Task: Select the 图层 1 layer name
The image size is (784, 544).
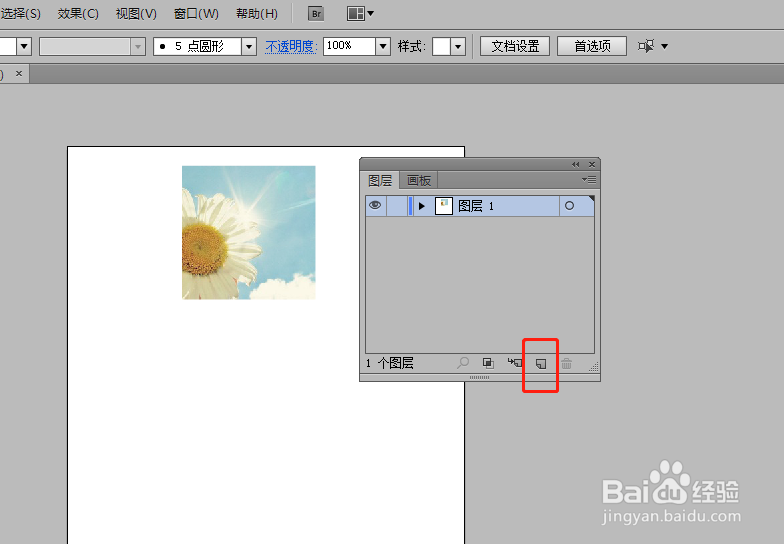Action: (x=476, y=206)
